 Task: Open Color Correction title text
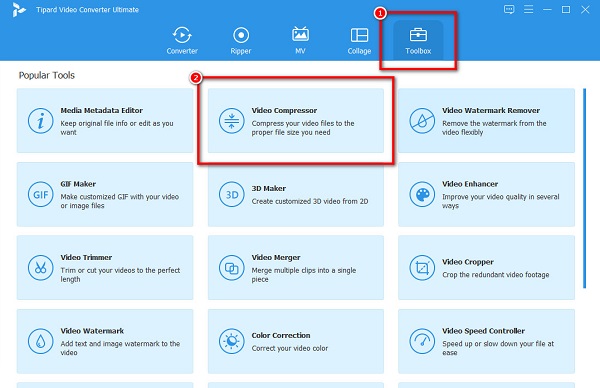click(x=281, y=335)
